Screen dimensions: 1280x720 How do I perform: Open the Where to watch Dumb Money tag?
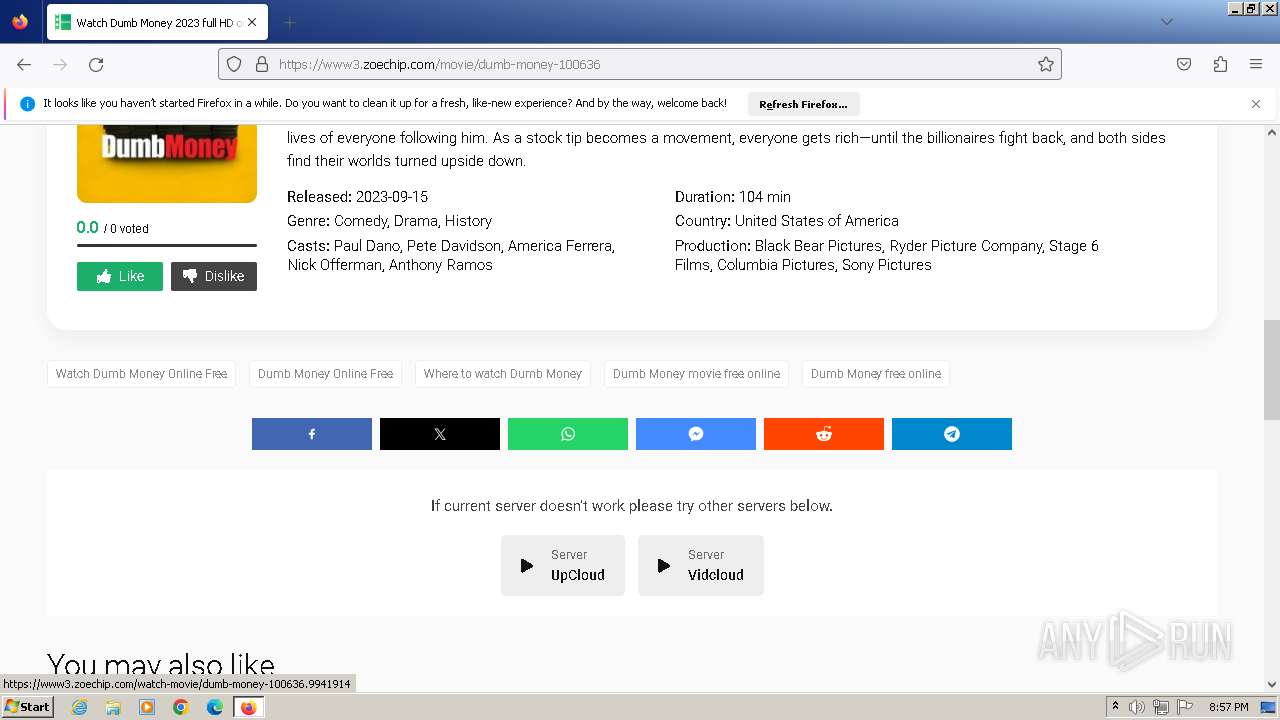pos(503,374)
